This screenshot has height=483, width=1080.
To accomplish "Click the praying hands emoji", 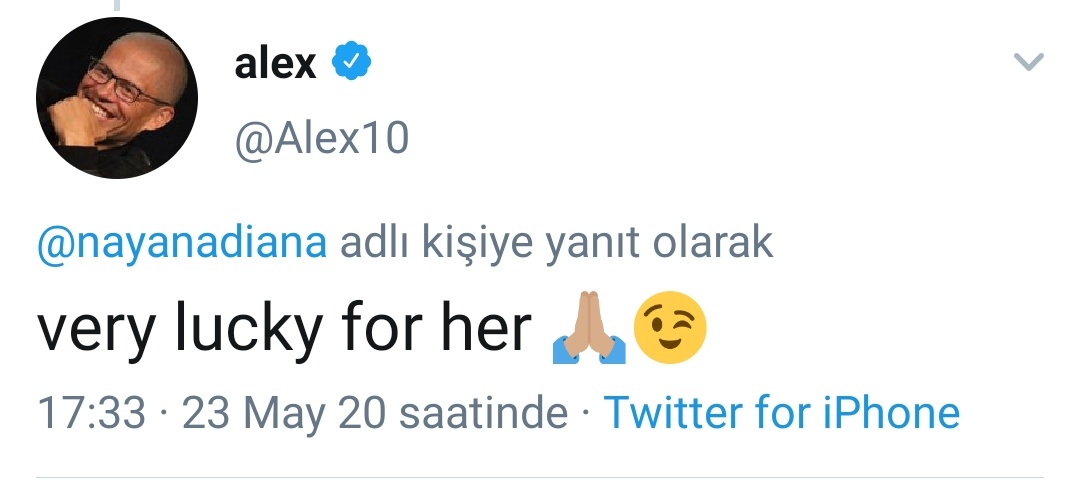I will tap(589, 327).
